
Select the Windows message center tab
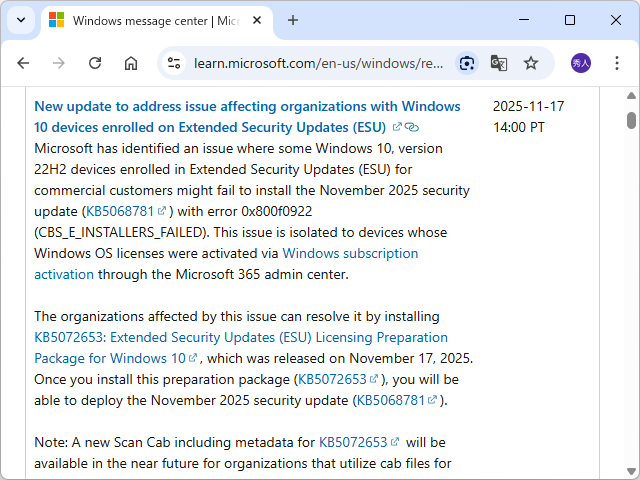pos(157,20)
